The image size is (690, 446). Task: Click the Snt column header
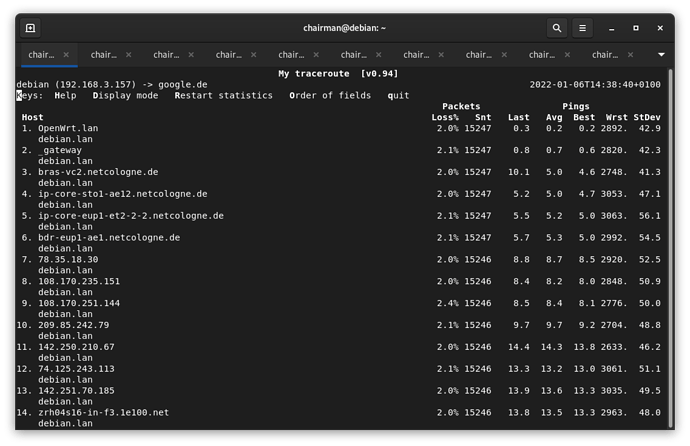pos(483,117)
